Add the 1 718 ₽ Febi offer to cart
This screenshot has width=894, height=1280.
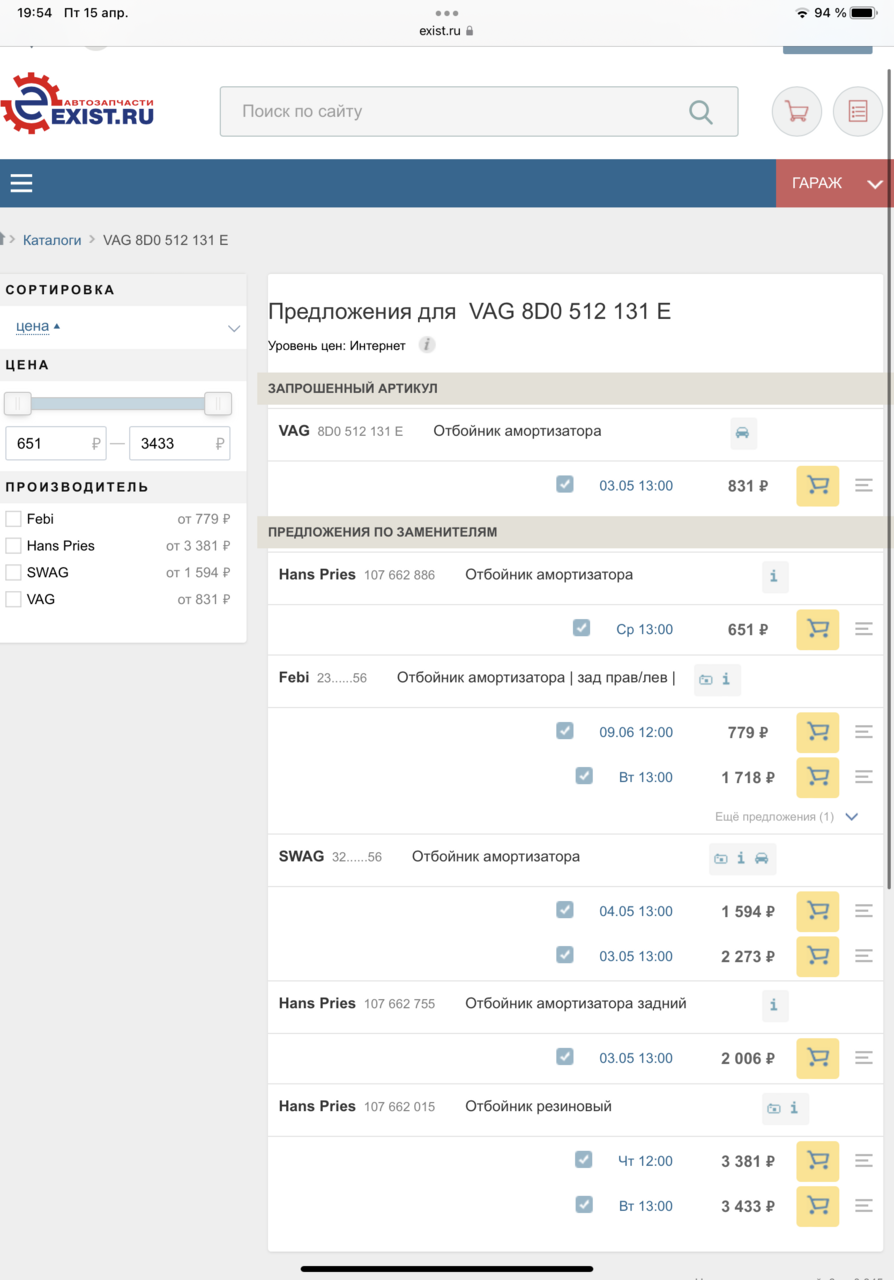818,777
